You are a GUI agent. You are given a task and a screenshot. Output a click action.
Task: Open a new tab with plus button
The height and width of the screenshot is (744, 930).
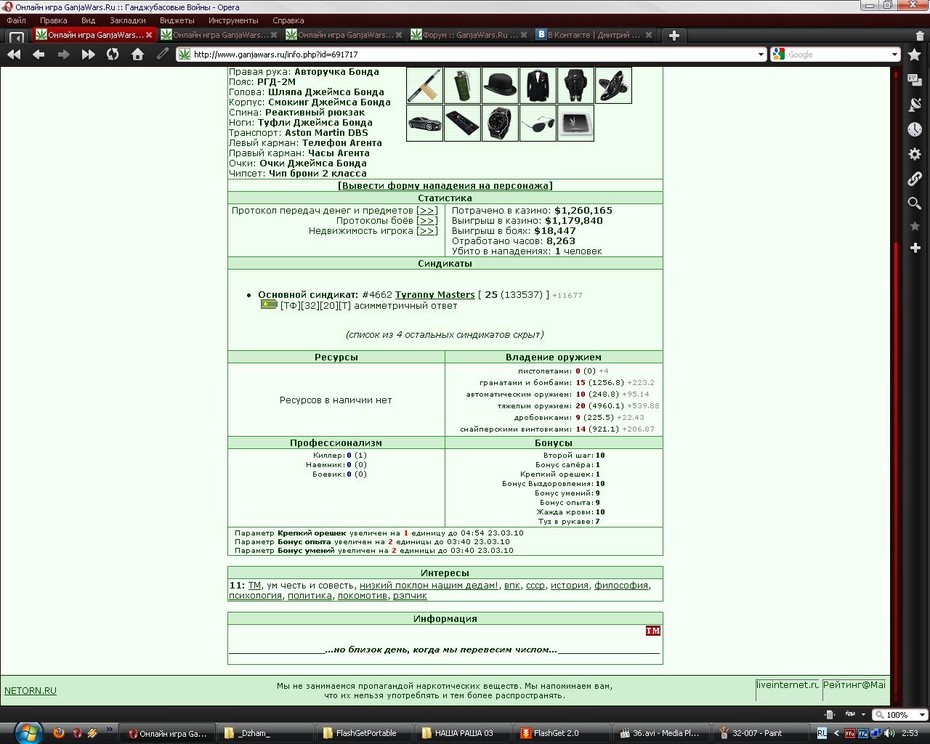pyautogui.click(x=674, y=36)
